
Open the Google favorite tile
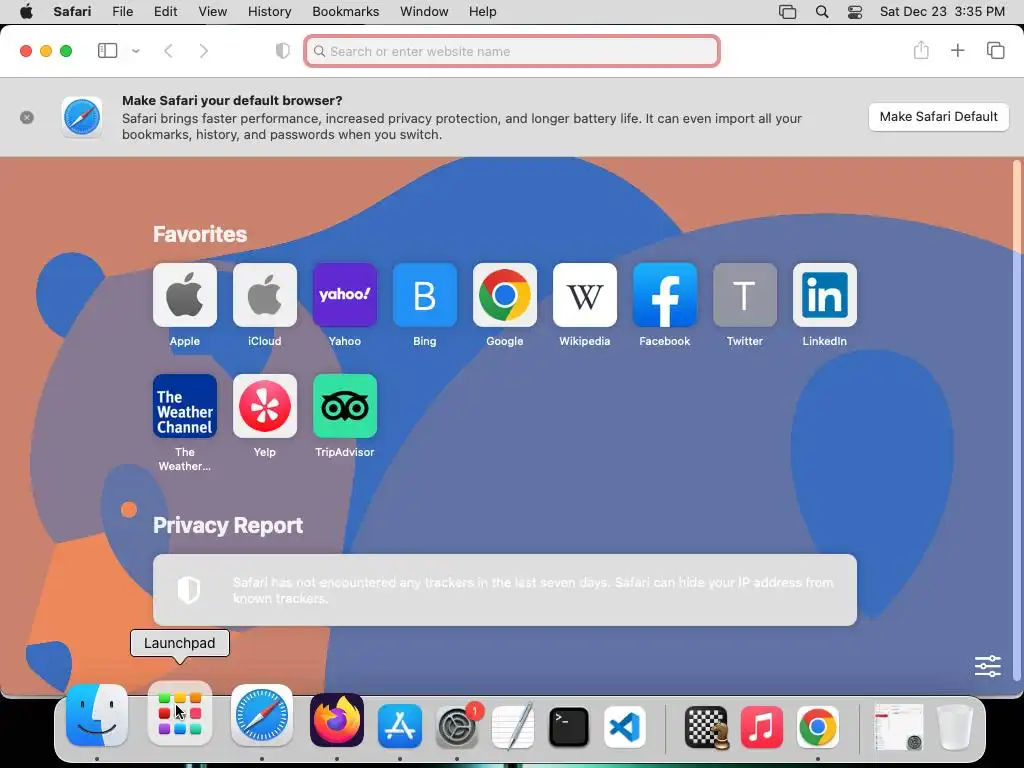click(505, 295)
